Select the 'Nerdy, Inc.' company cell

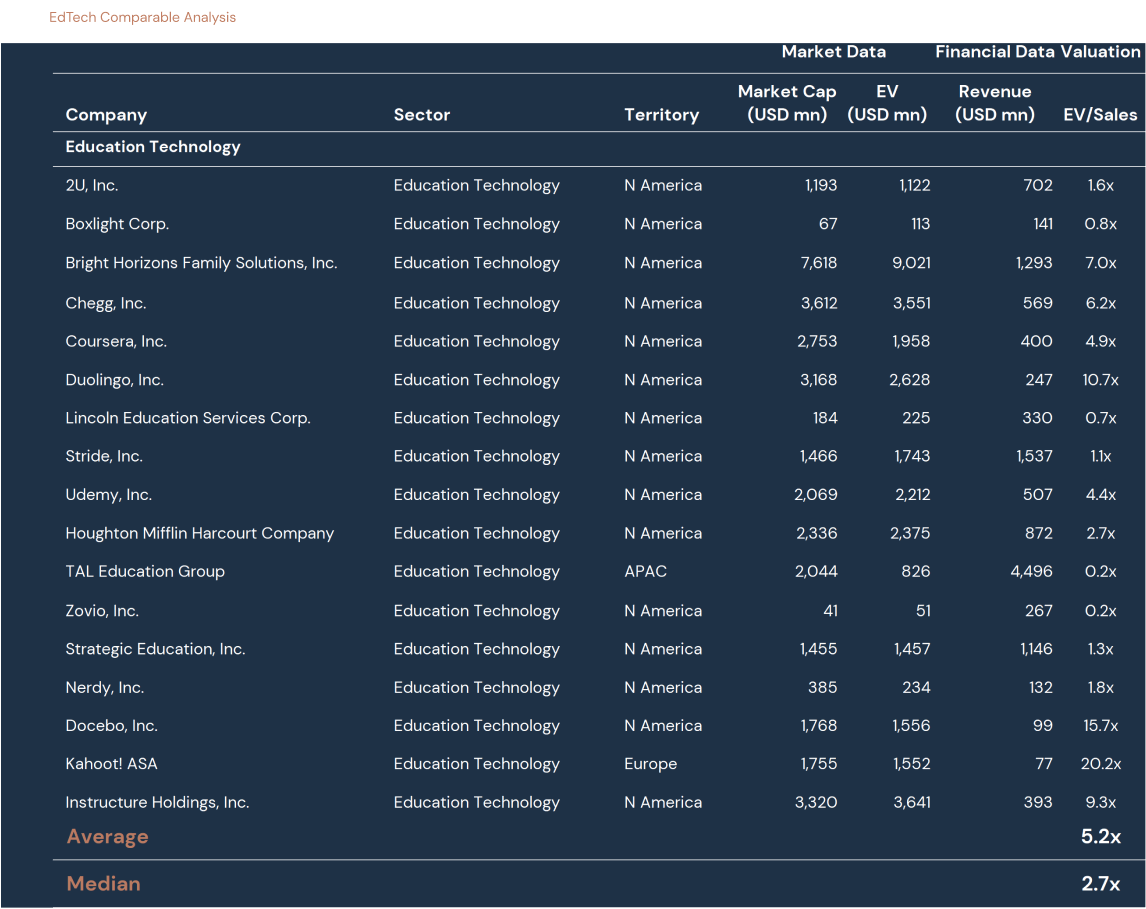tap(105, 688)
